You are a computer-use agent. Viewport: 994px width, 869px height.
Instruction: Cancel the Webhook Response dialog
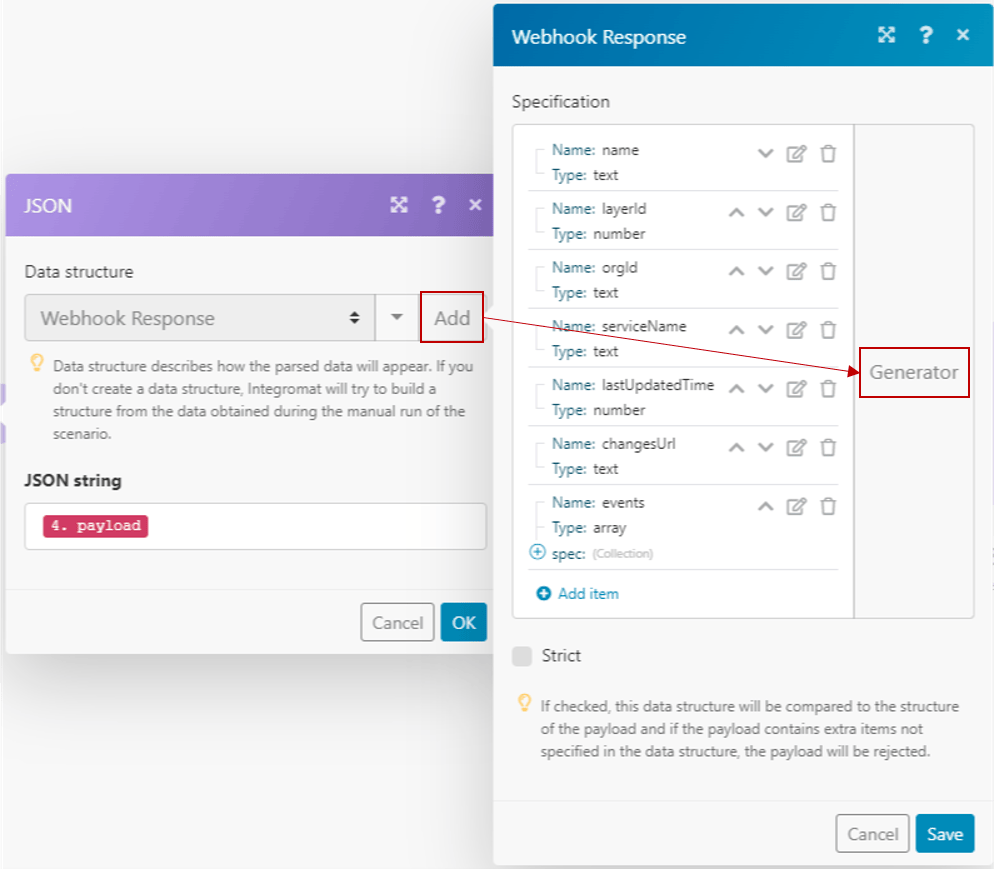coord(872,834)
